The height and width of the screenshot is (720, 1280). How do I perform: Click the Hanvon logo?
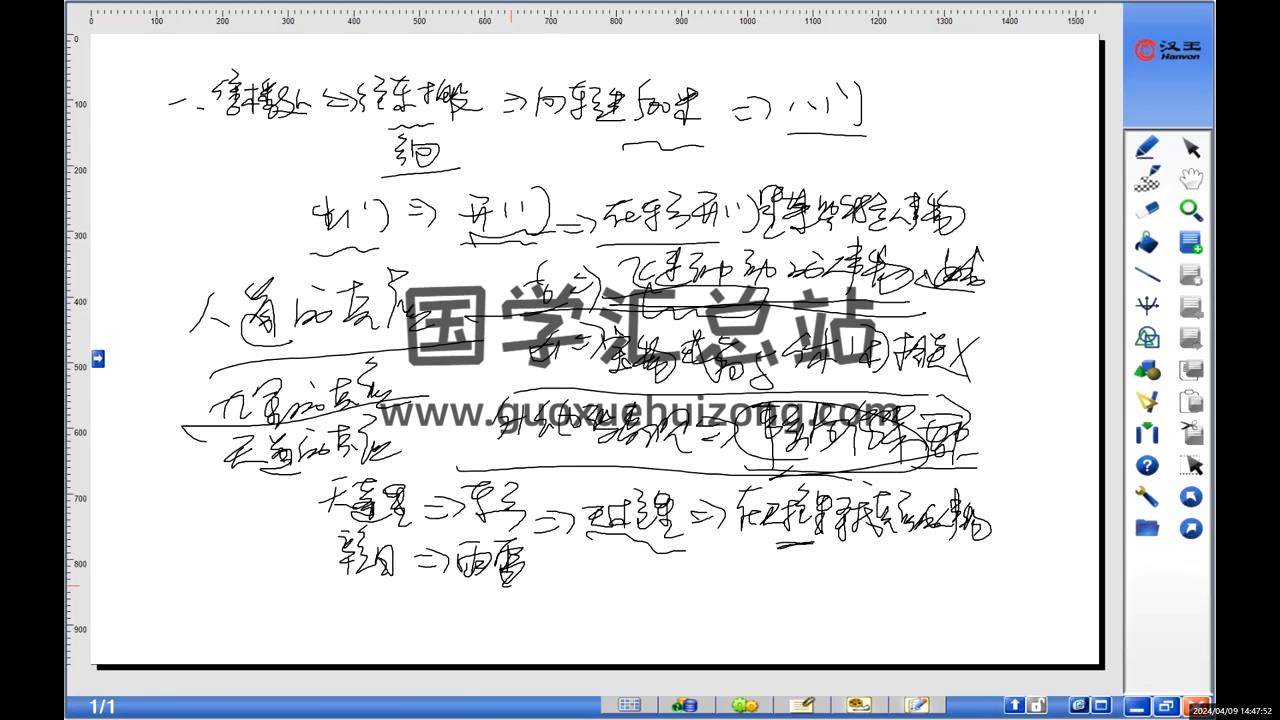[1168, 50]
